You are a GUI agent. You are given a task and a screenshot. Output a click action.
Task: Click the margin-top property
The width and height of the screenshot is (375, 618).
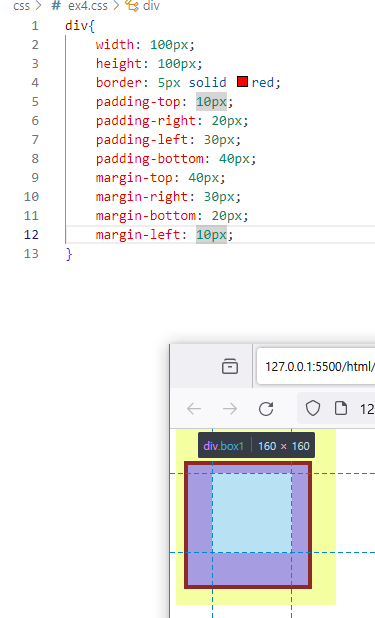click(x=134, y=178)
